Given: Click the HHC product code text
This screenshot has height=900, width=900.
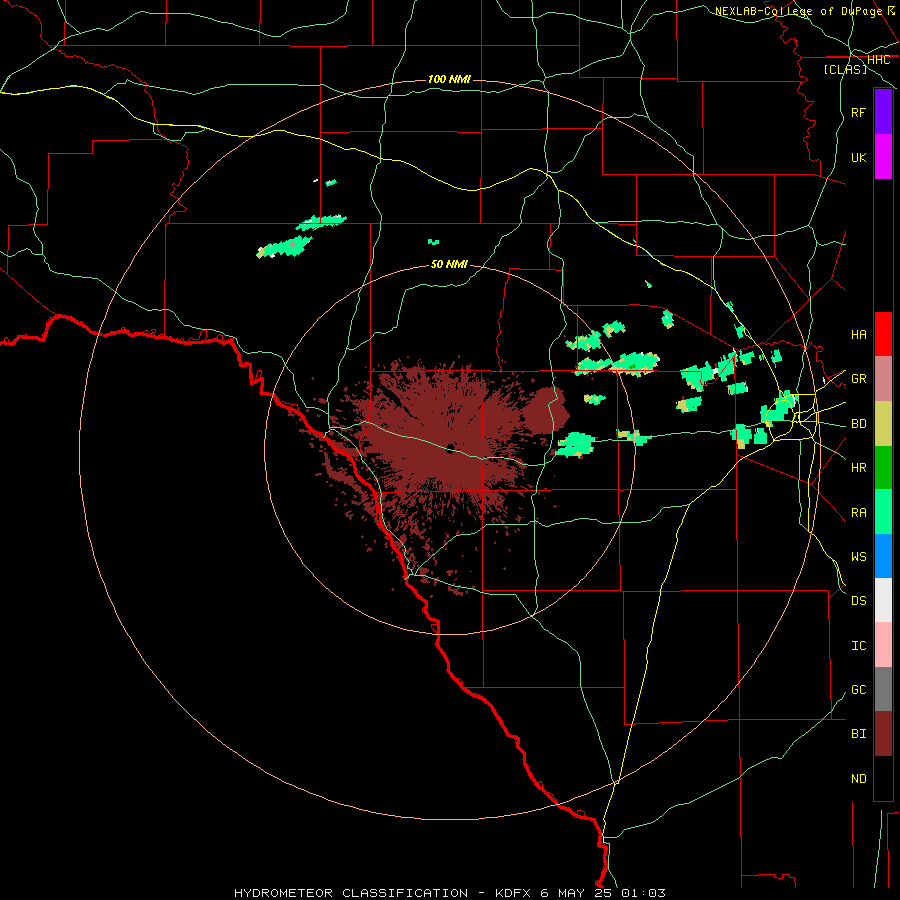Looking at the screenshot, I should [878, 60].
